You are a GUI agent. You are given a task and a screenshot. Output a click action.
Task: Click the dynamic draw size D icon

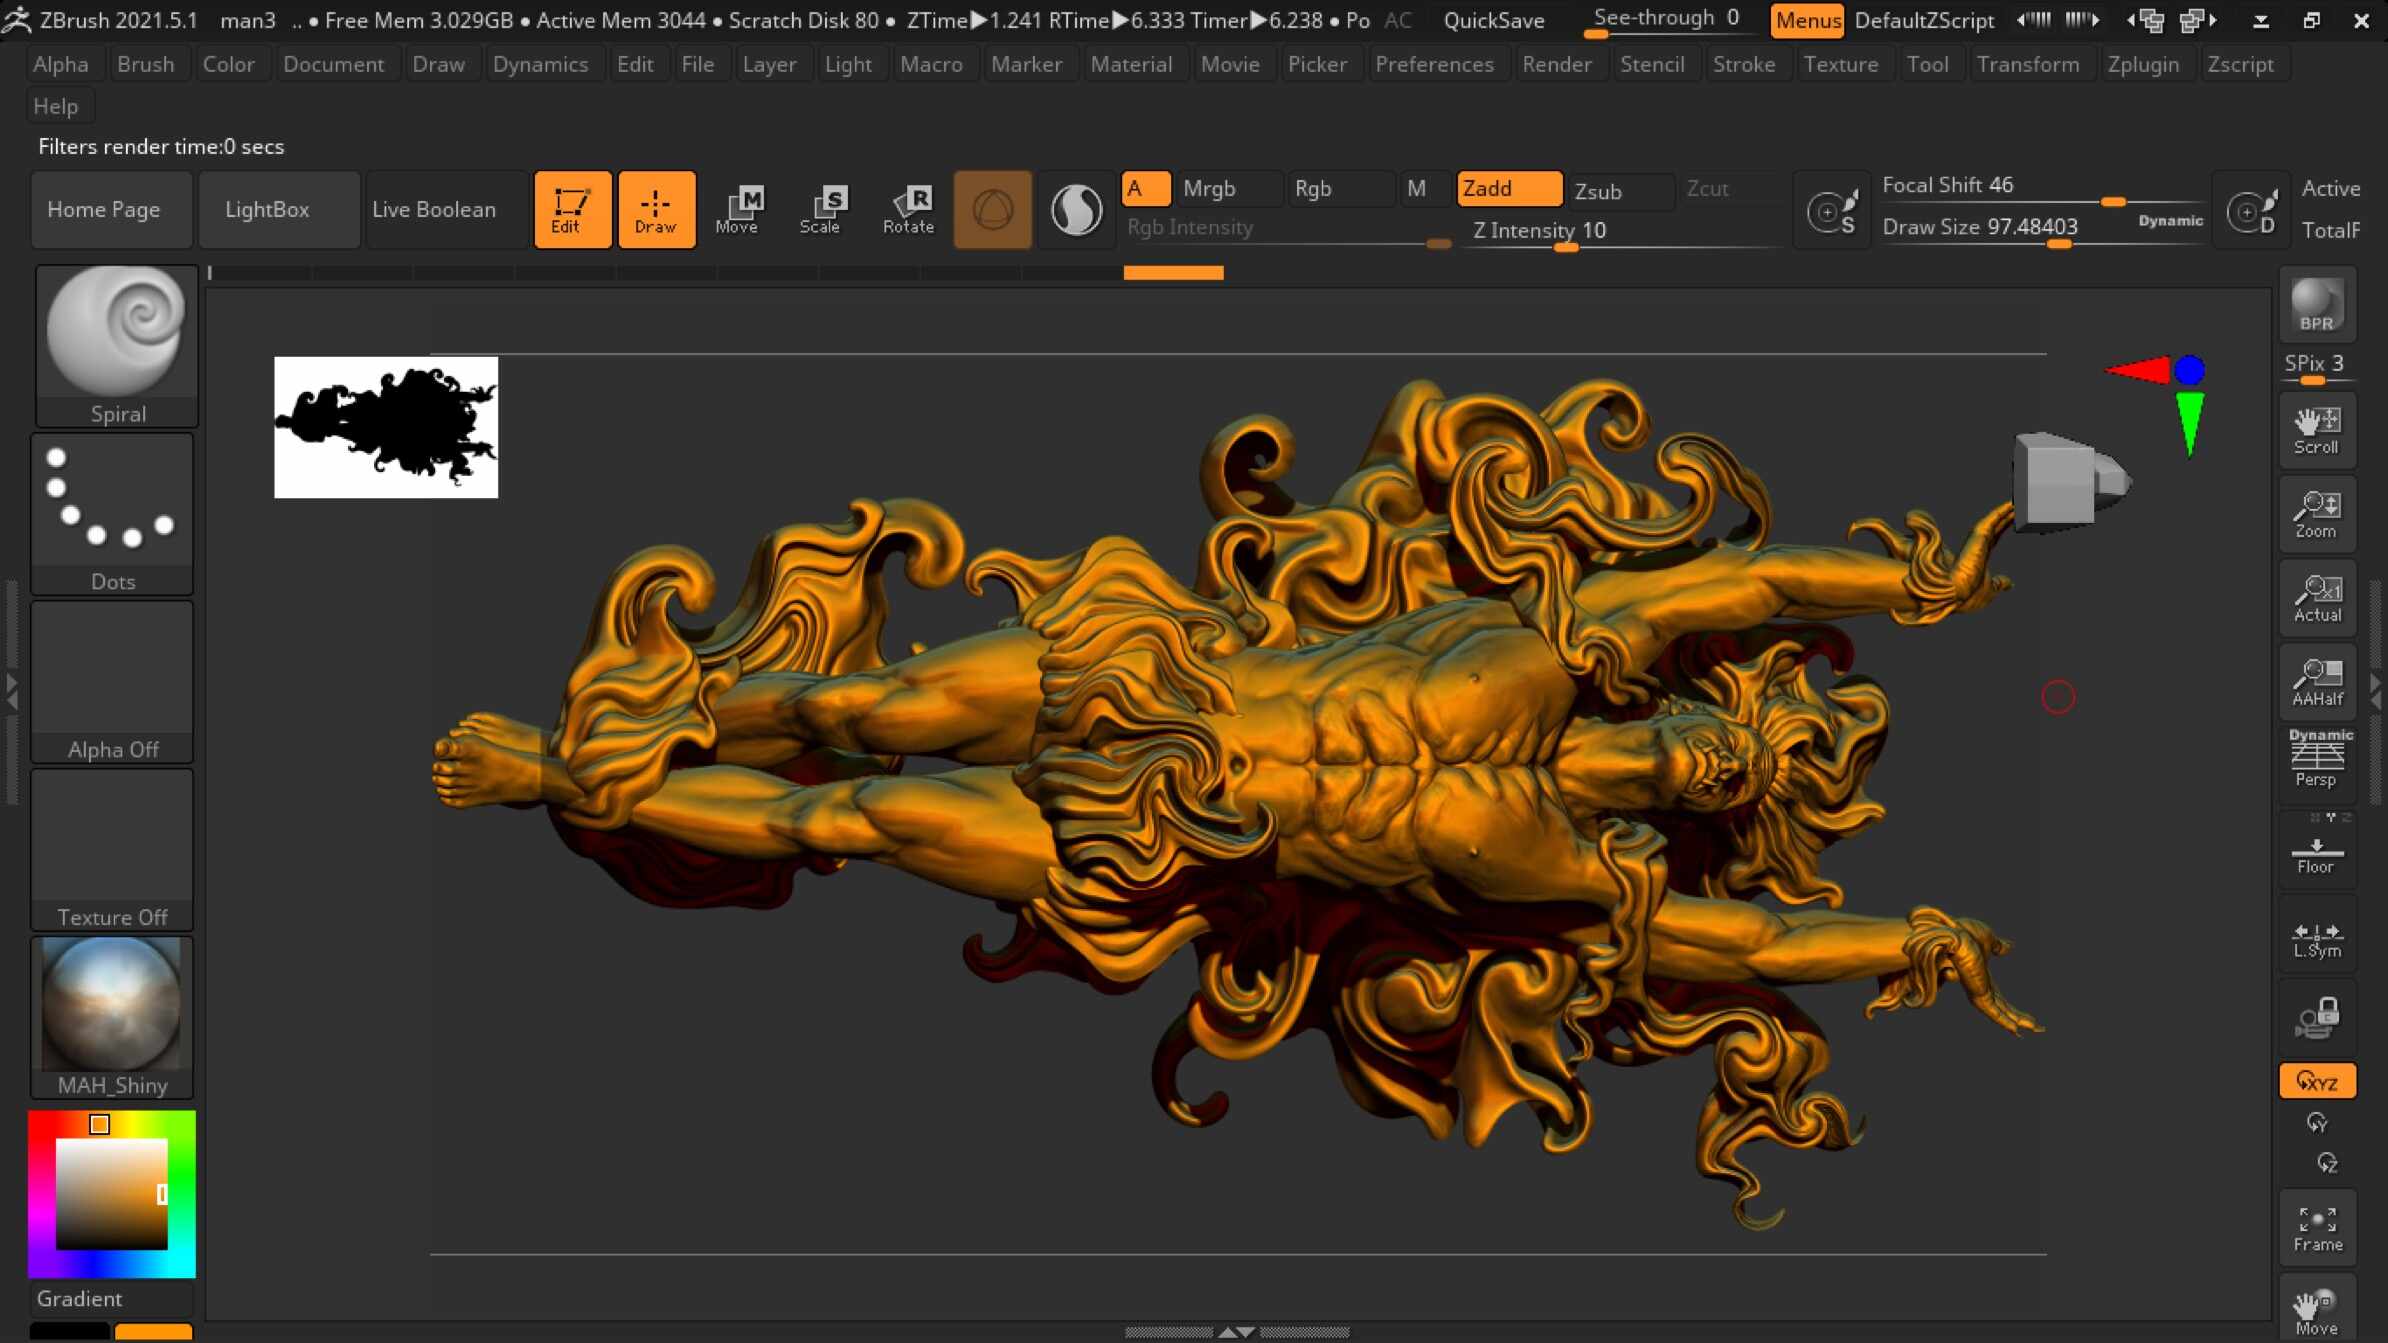2252,210
